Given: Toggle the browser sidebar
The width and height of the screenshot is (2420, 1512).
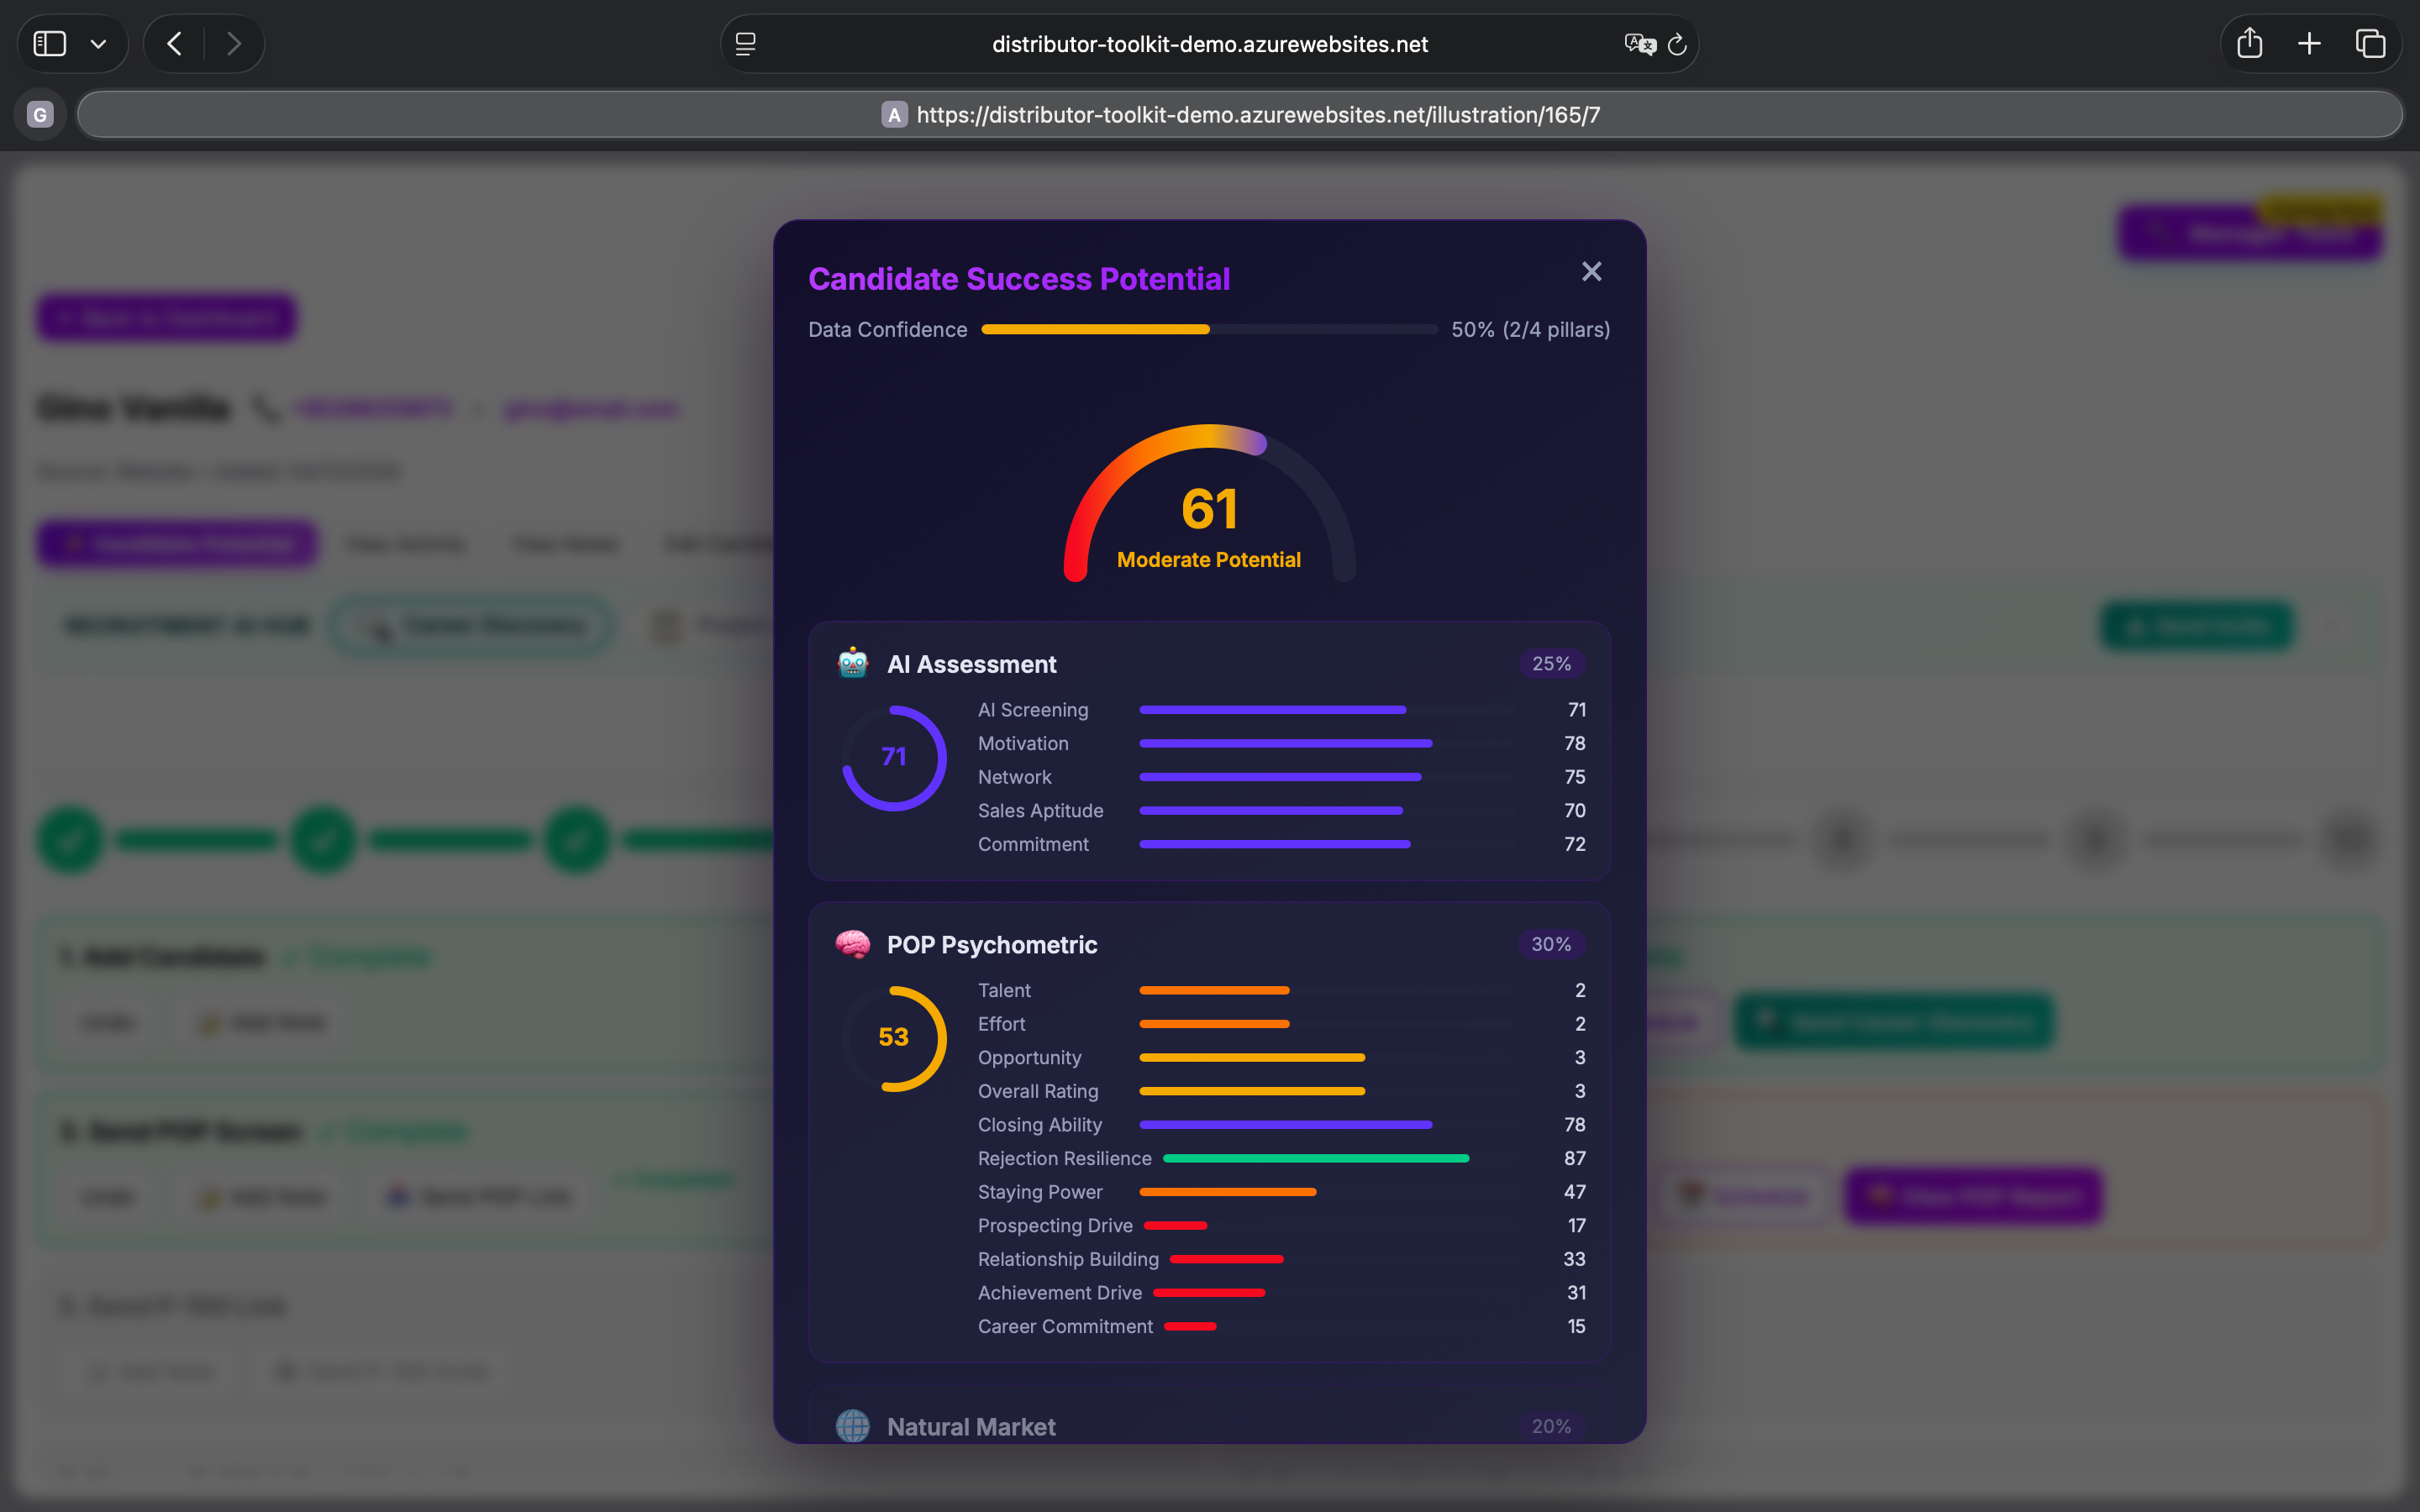Looking at the screenshot, I should 50,44.
